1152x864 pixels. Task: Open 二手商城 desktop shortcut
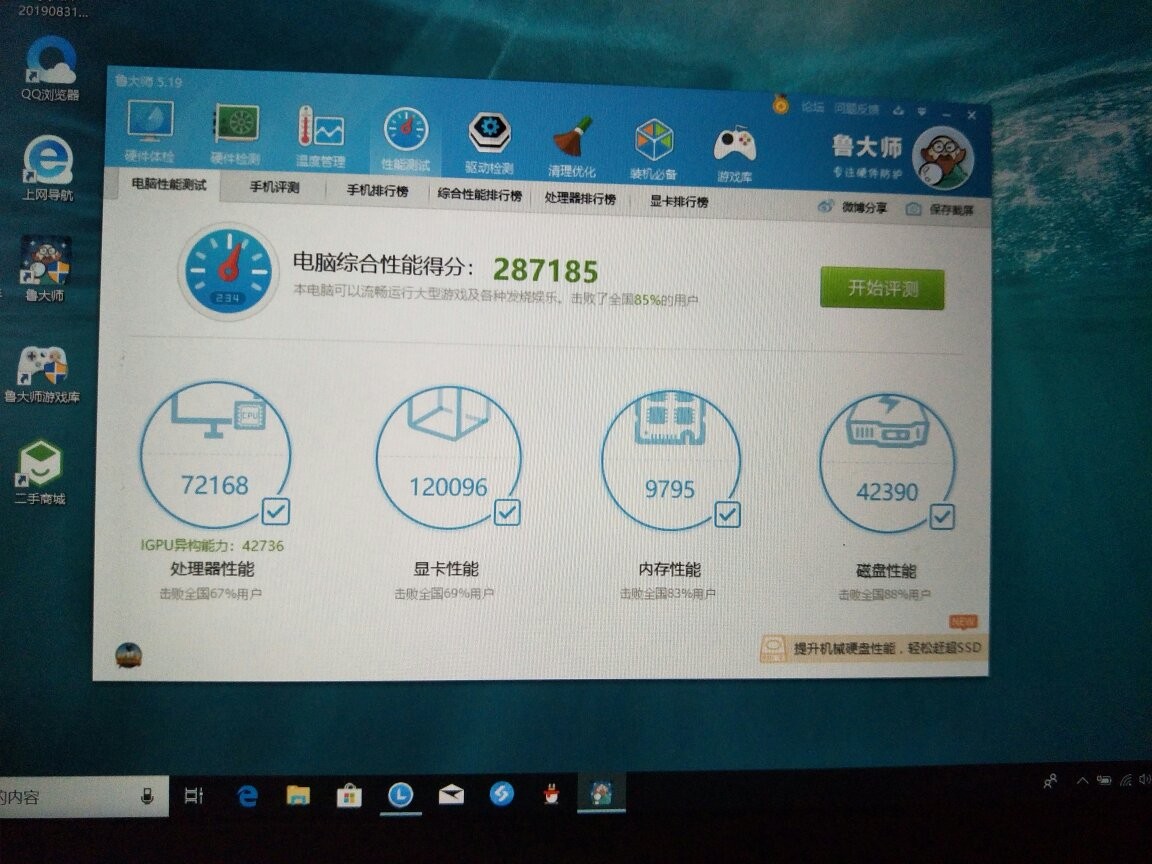[x=40, y=472]
